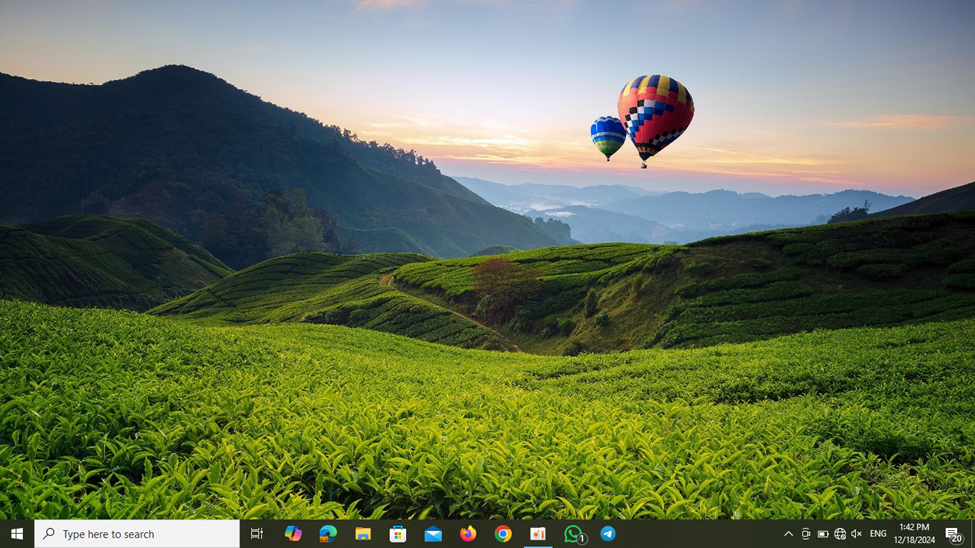Click the 'Type here to search' box
The width and height of the screenshot is (975, 548).
[137, 534]
